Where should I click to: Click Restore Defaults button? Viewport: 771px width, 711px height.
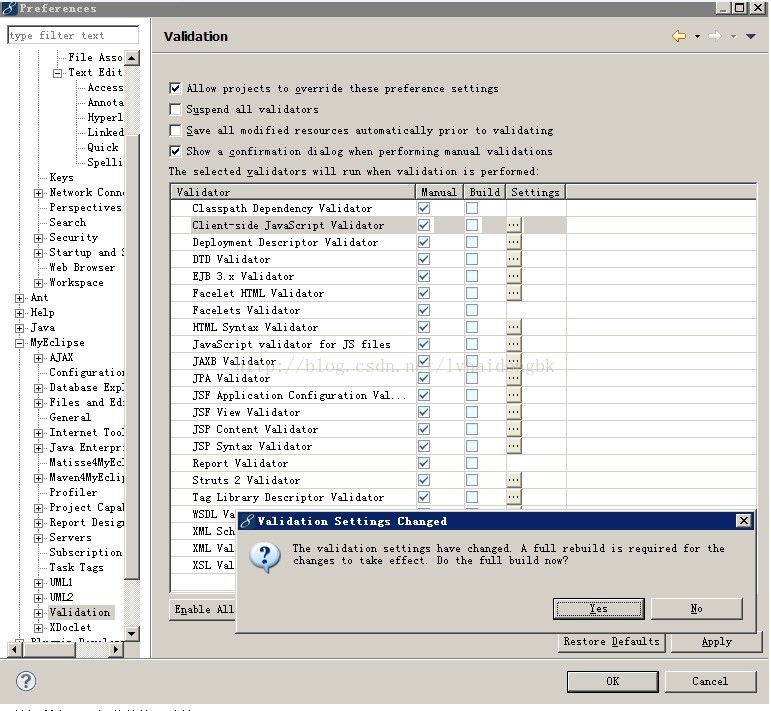click(x=612, y=642)
